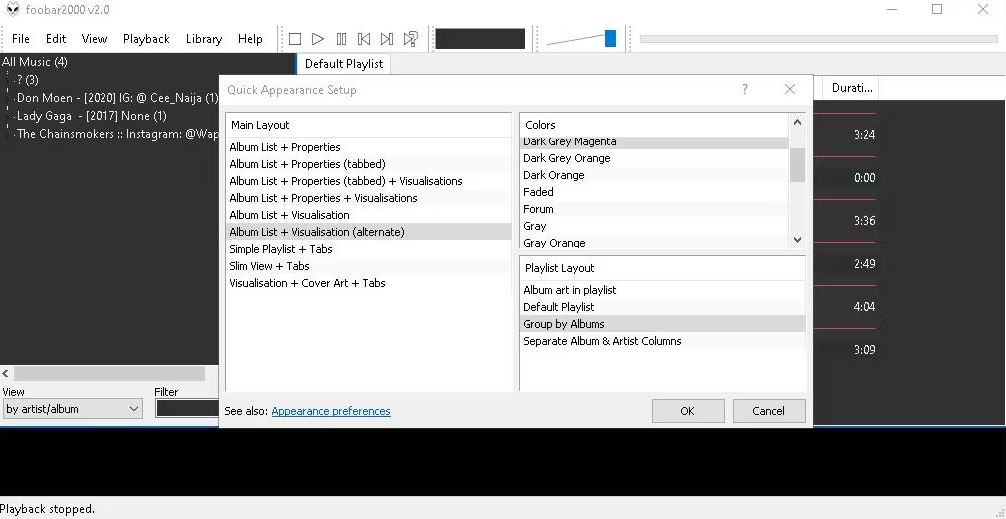Choose Default Playlist layout option
The height and width of the screenshot is (519, 1006).
click(663, 307)
